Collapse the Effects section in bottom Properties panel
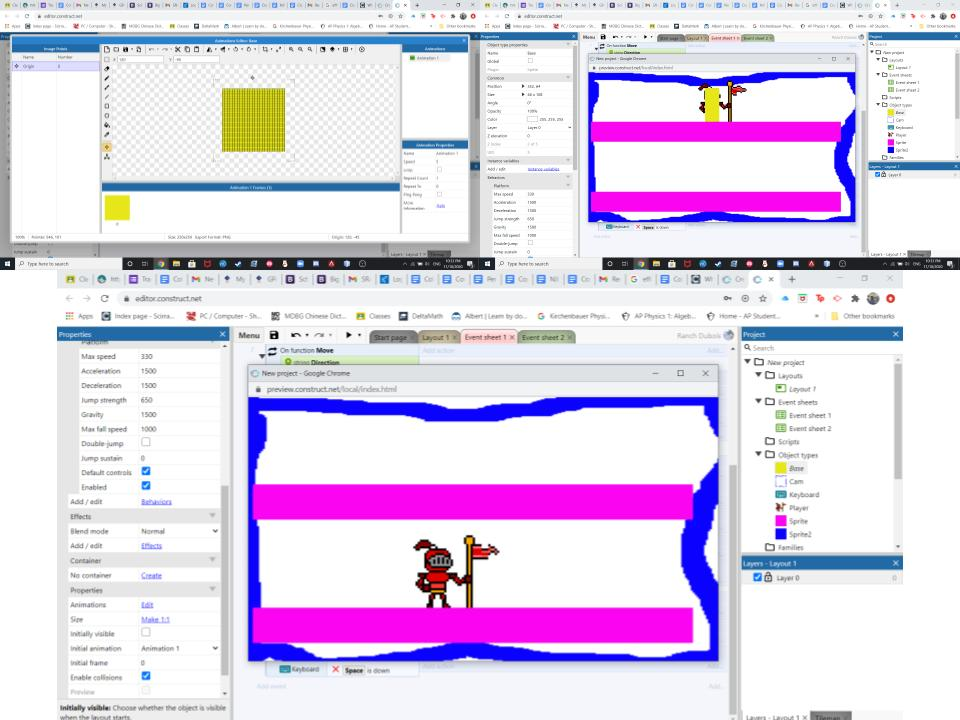 (212, 516)
